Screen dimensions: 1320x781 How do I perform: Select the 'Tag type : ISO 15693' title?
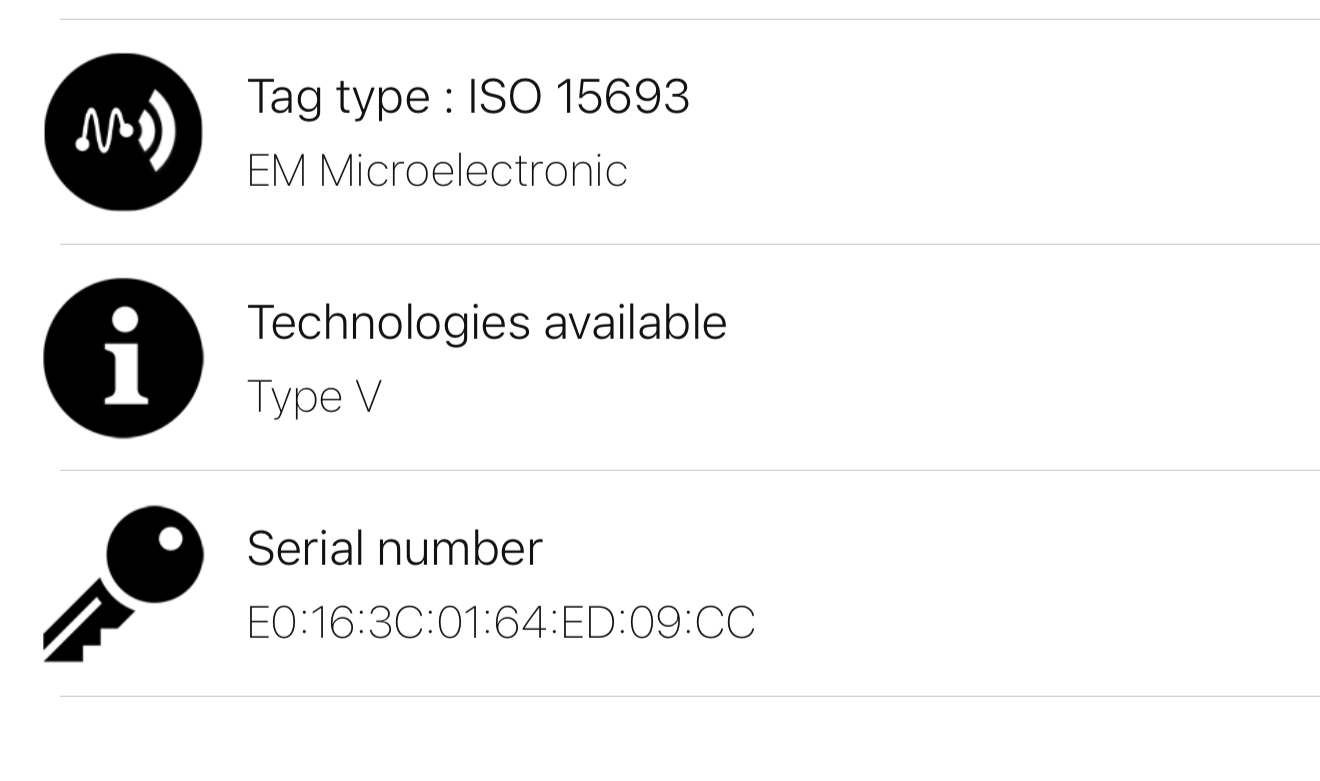point(468,97)
